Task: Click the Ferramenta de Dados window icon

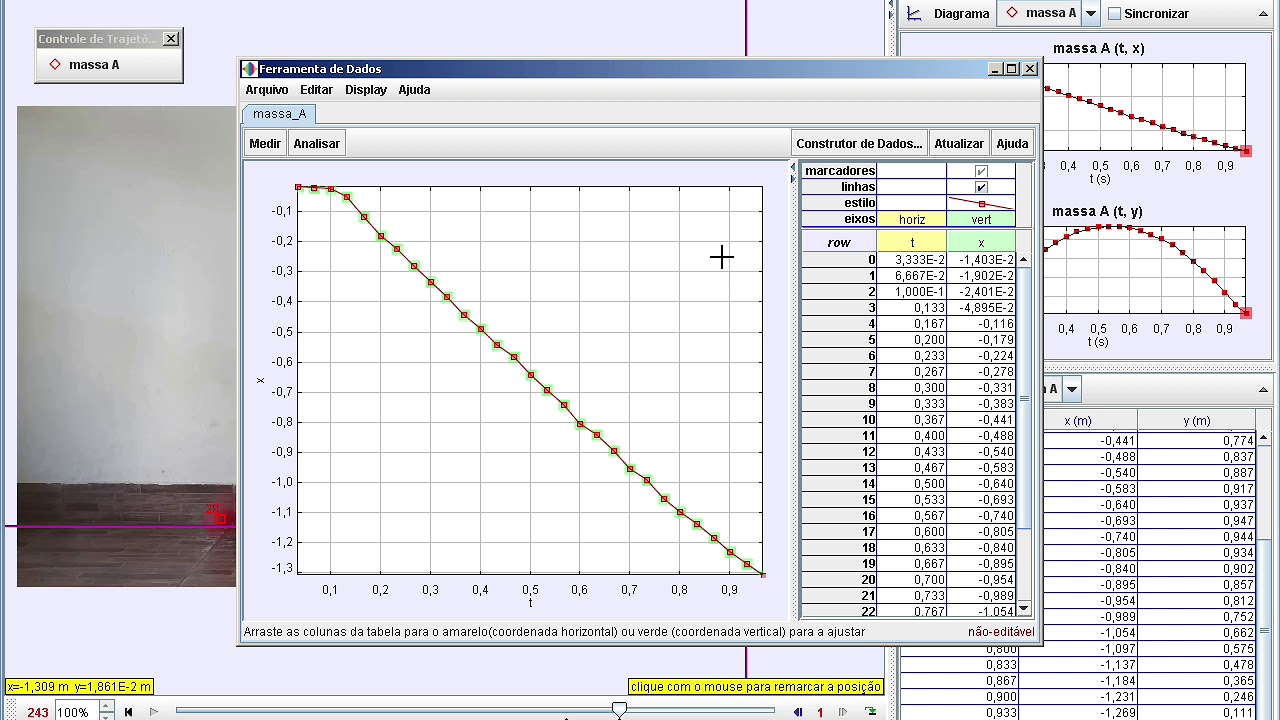Action: [x=249, y=69]
